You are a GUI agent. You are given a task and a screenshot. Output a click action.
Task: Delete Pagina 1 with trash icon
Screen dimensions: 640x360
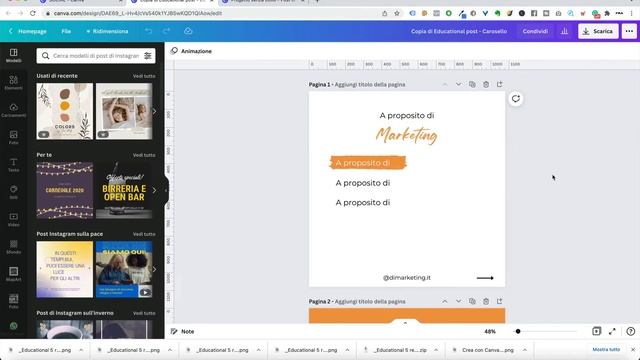point(486,84)
